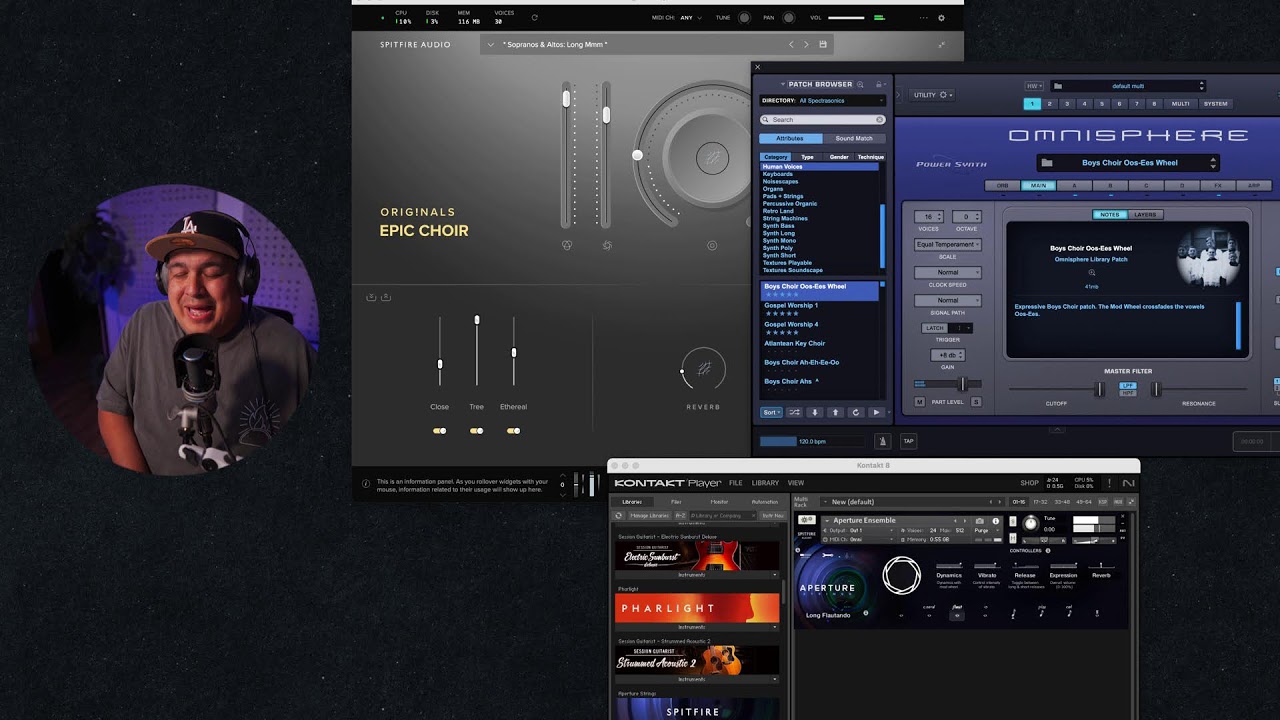Toggle the Tree mic switch in Epic Choir
This screenshot has height=720, width=1280.
[476, 431]
